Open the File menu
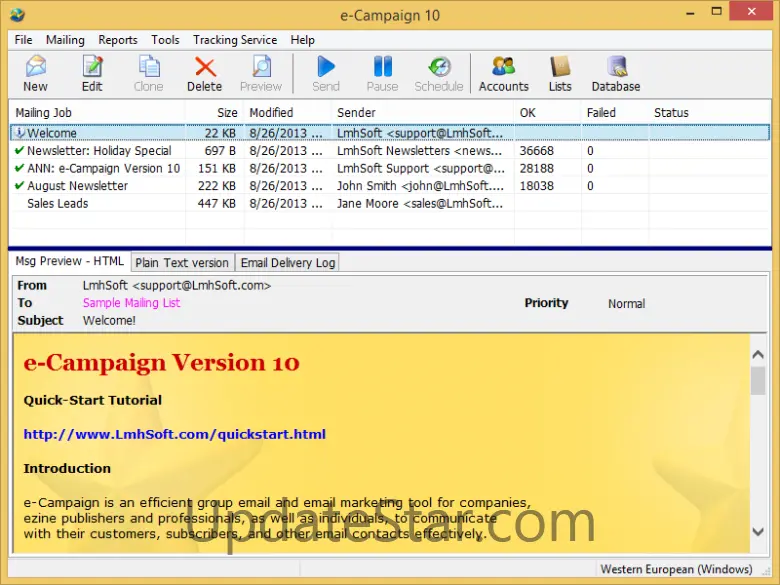The image size is (780, 585). (x=23, y=40)
